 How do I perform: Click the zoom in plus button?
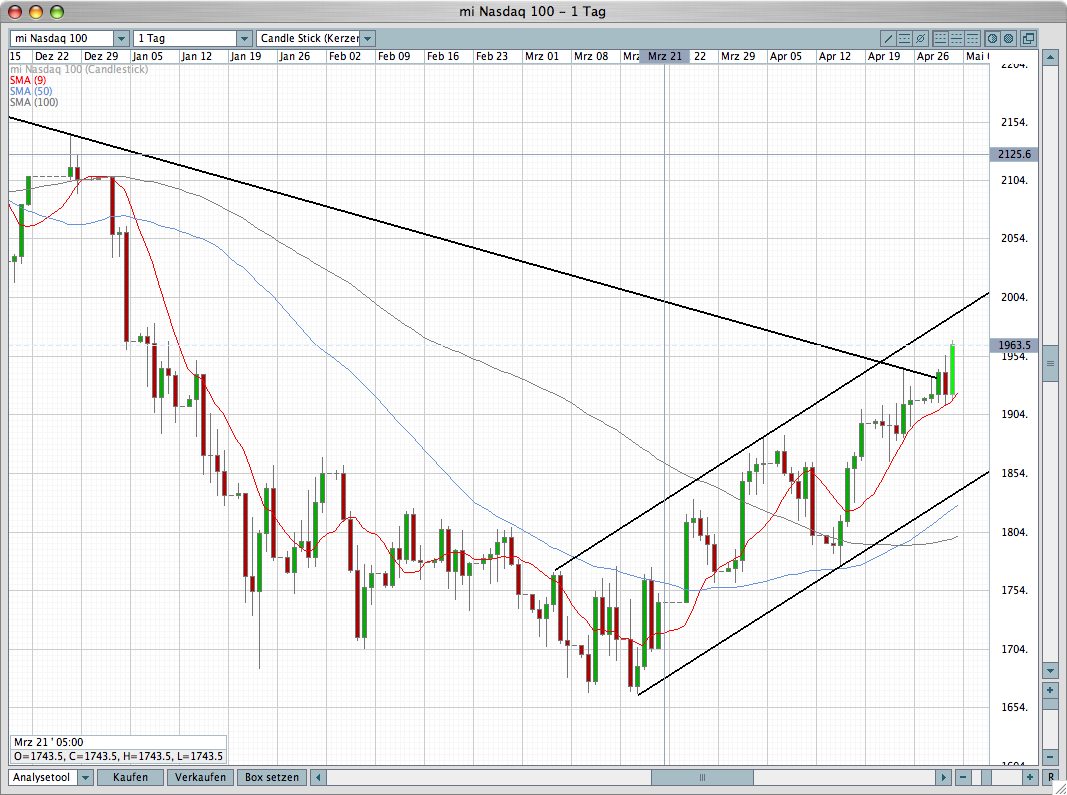pyautogui.click(x=1030, y=777)
